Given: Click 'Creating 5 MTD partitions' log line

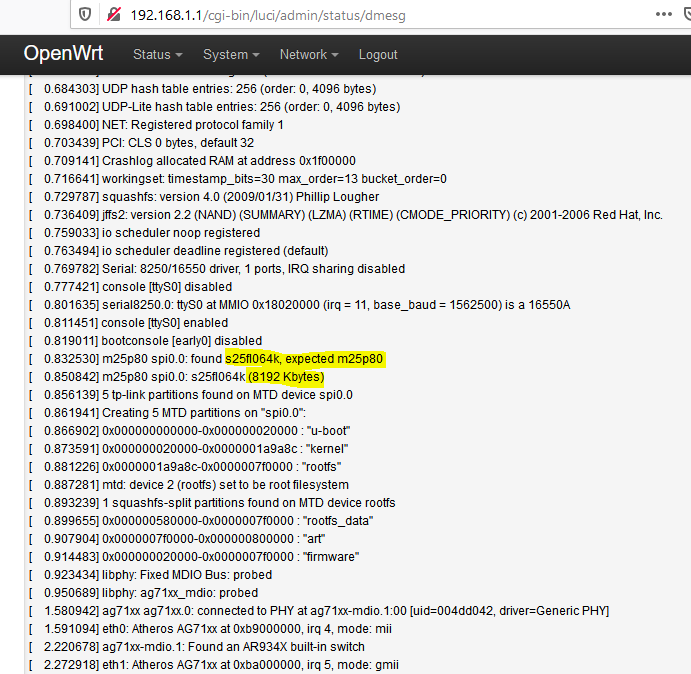Looking at the screenshot, I should coord(167,413).
